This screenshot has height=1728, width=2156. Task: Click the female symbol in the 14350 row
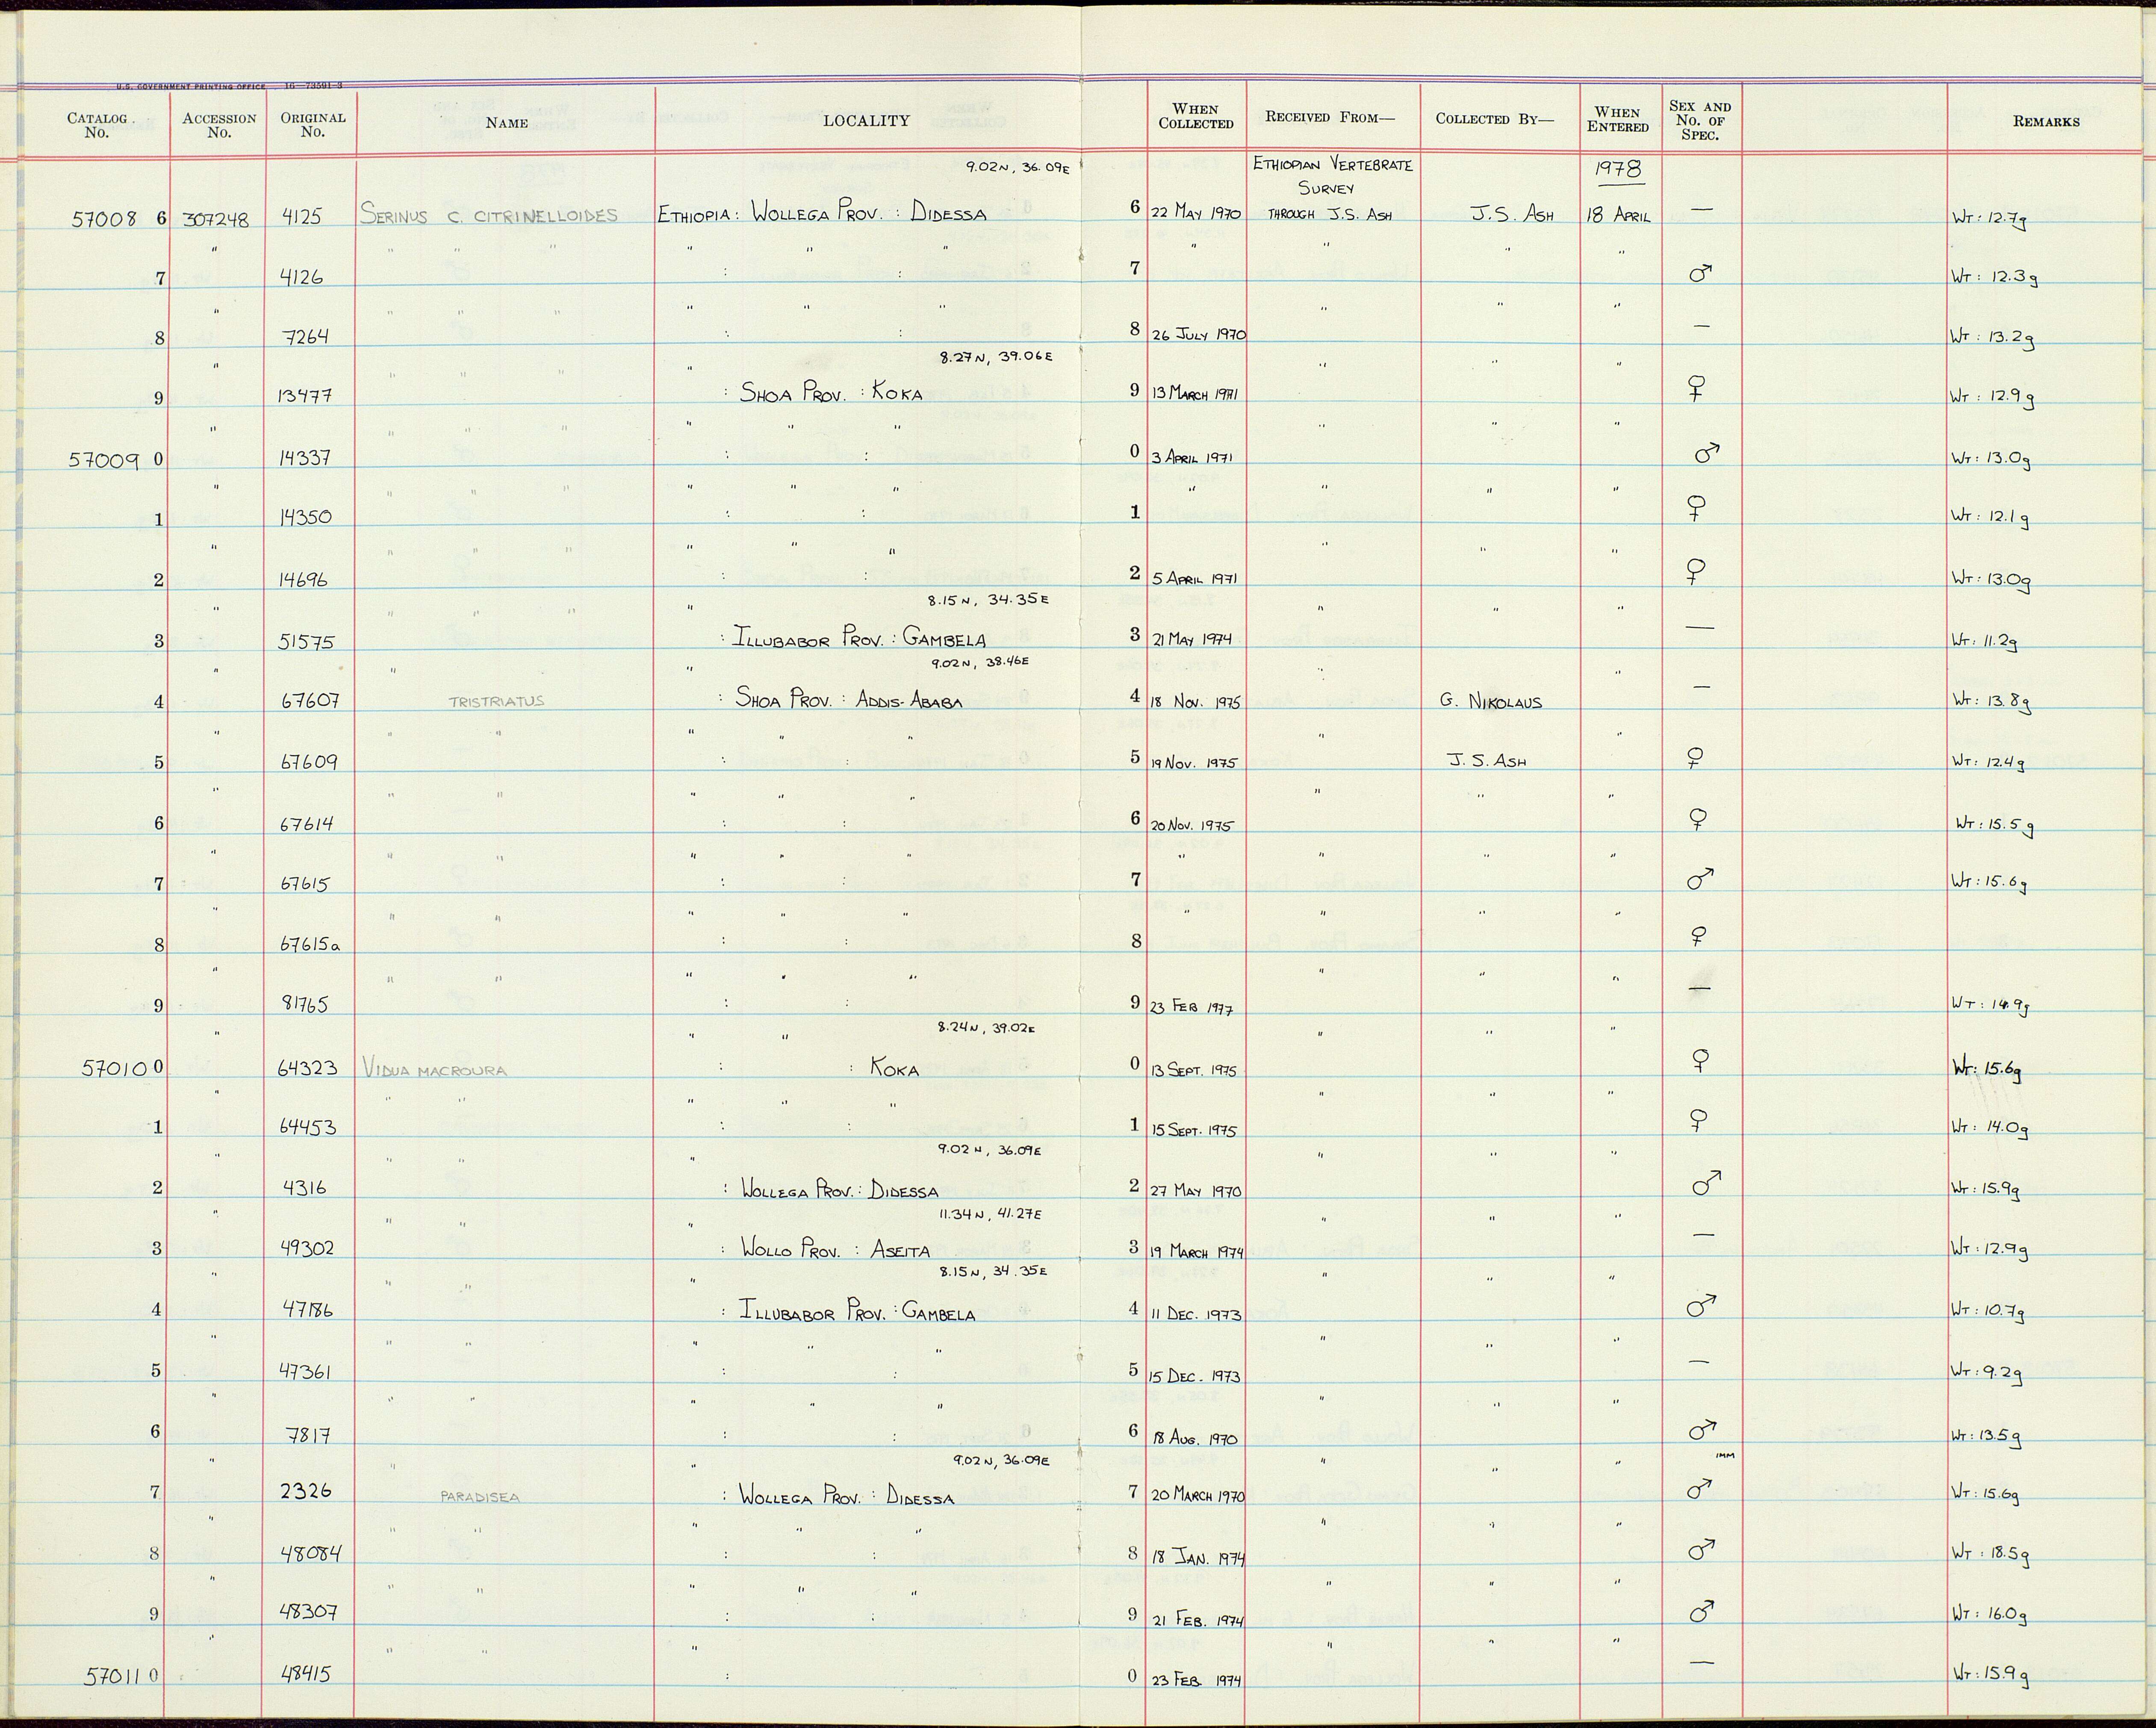coord(1696,510)
